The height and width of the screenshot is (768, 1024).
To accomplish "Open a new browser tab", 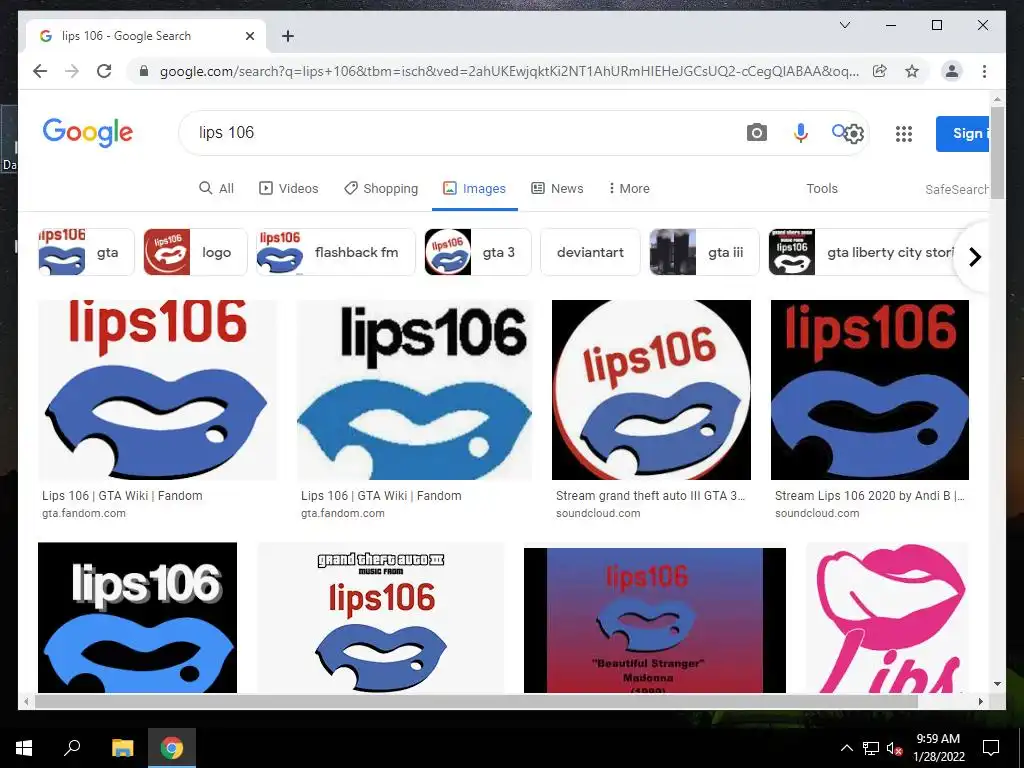I will click(x=288, y=36).
